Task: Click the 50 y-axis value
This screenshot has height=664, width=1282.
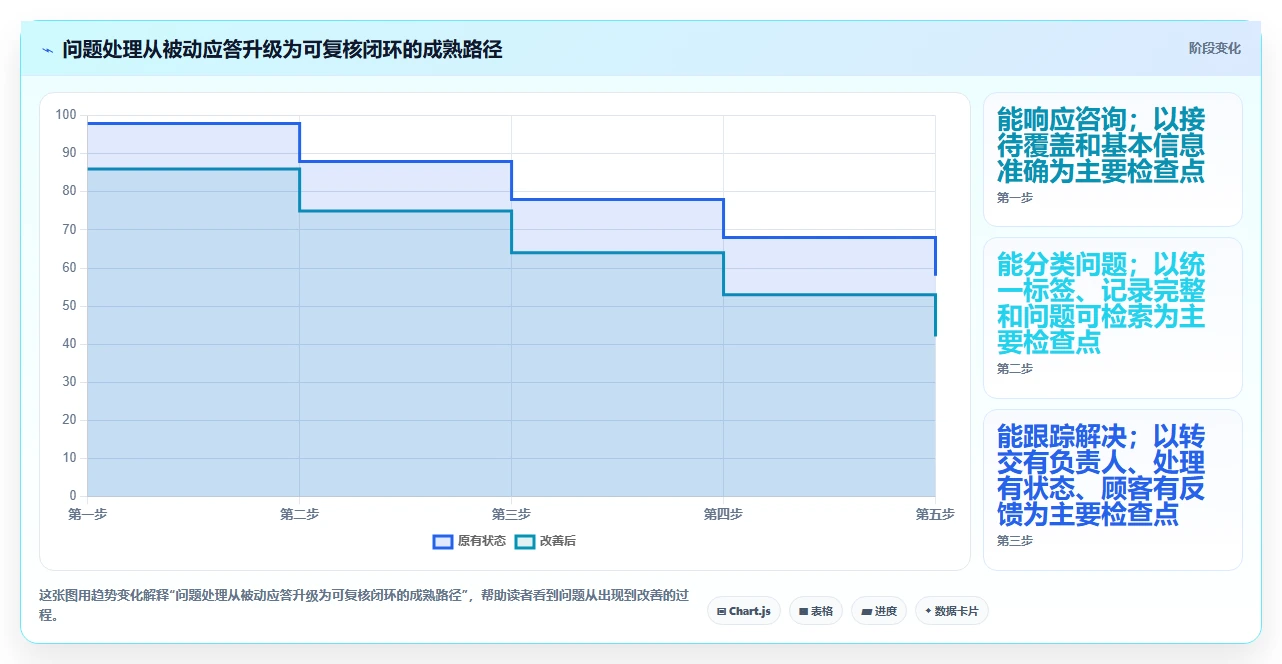Action: 69,306
